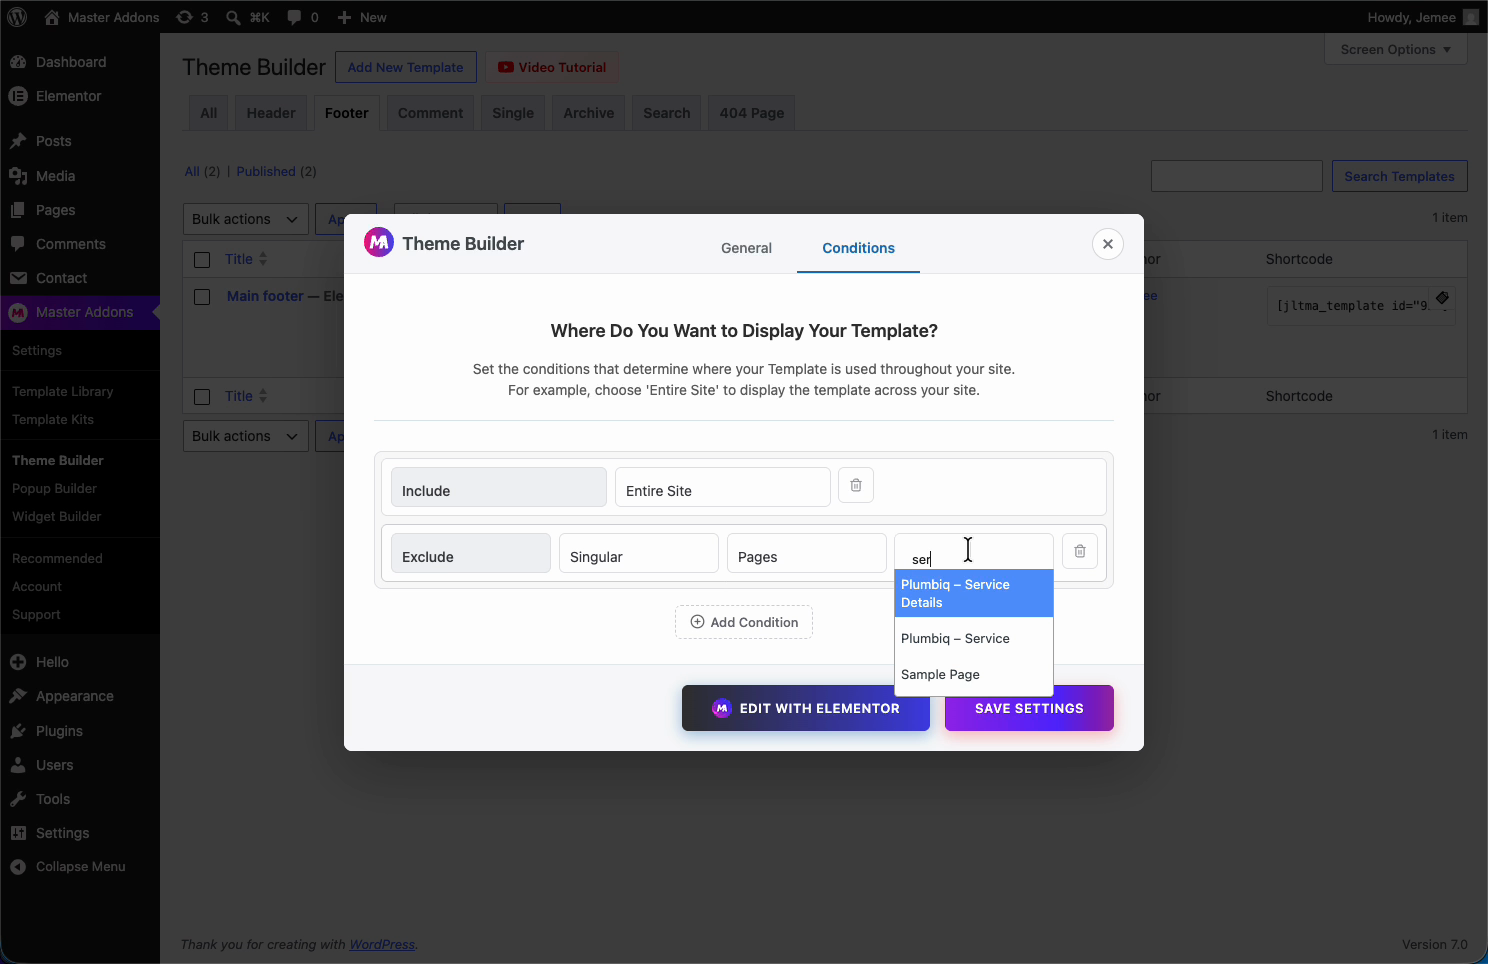Click the Howdy, Jemee account avatar
This screenshot has height=964, width=1488.
[1470, 17]
